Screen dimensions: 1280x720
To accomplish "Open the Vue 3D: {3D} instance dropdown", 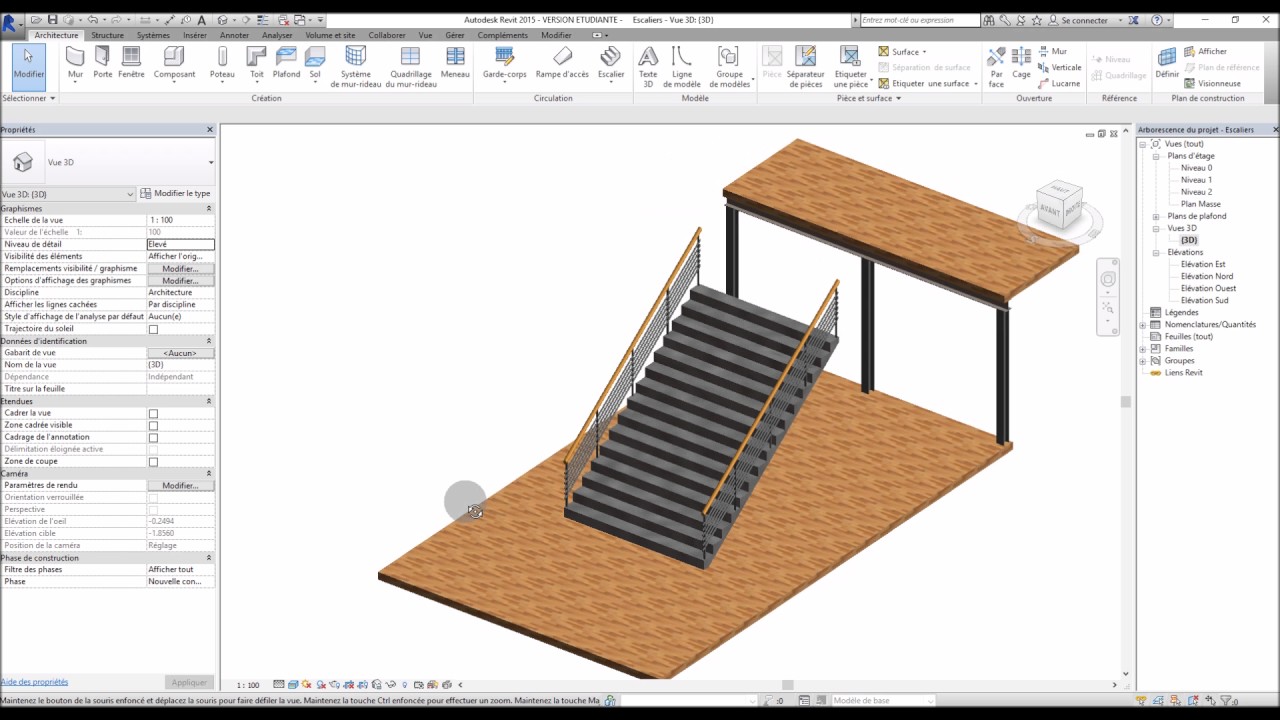I will [x=130, y=194].
